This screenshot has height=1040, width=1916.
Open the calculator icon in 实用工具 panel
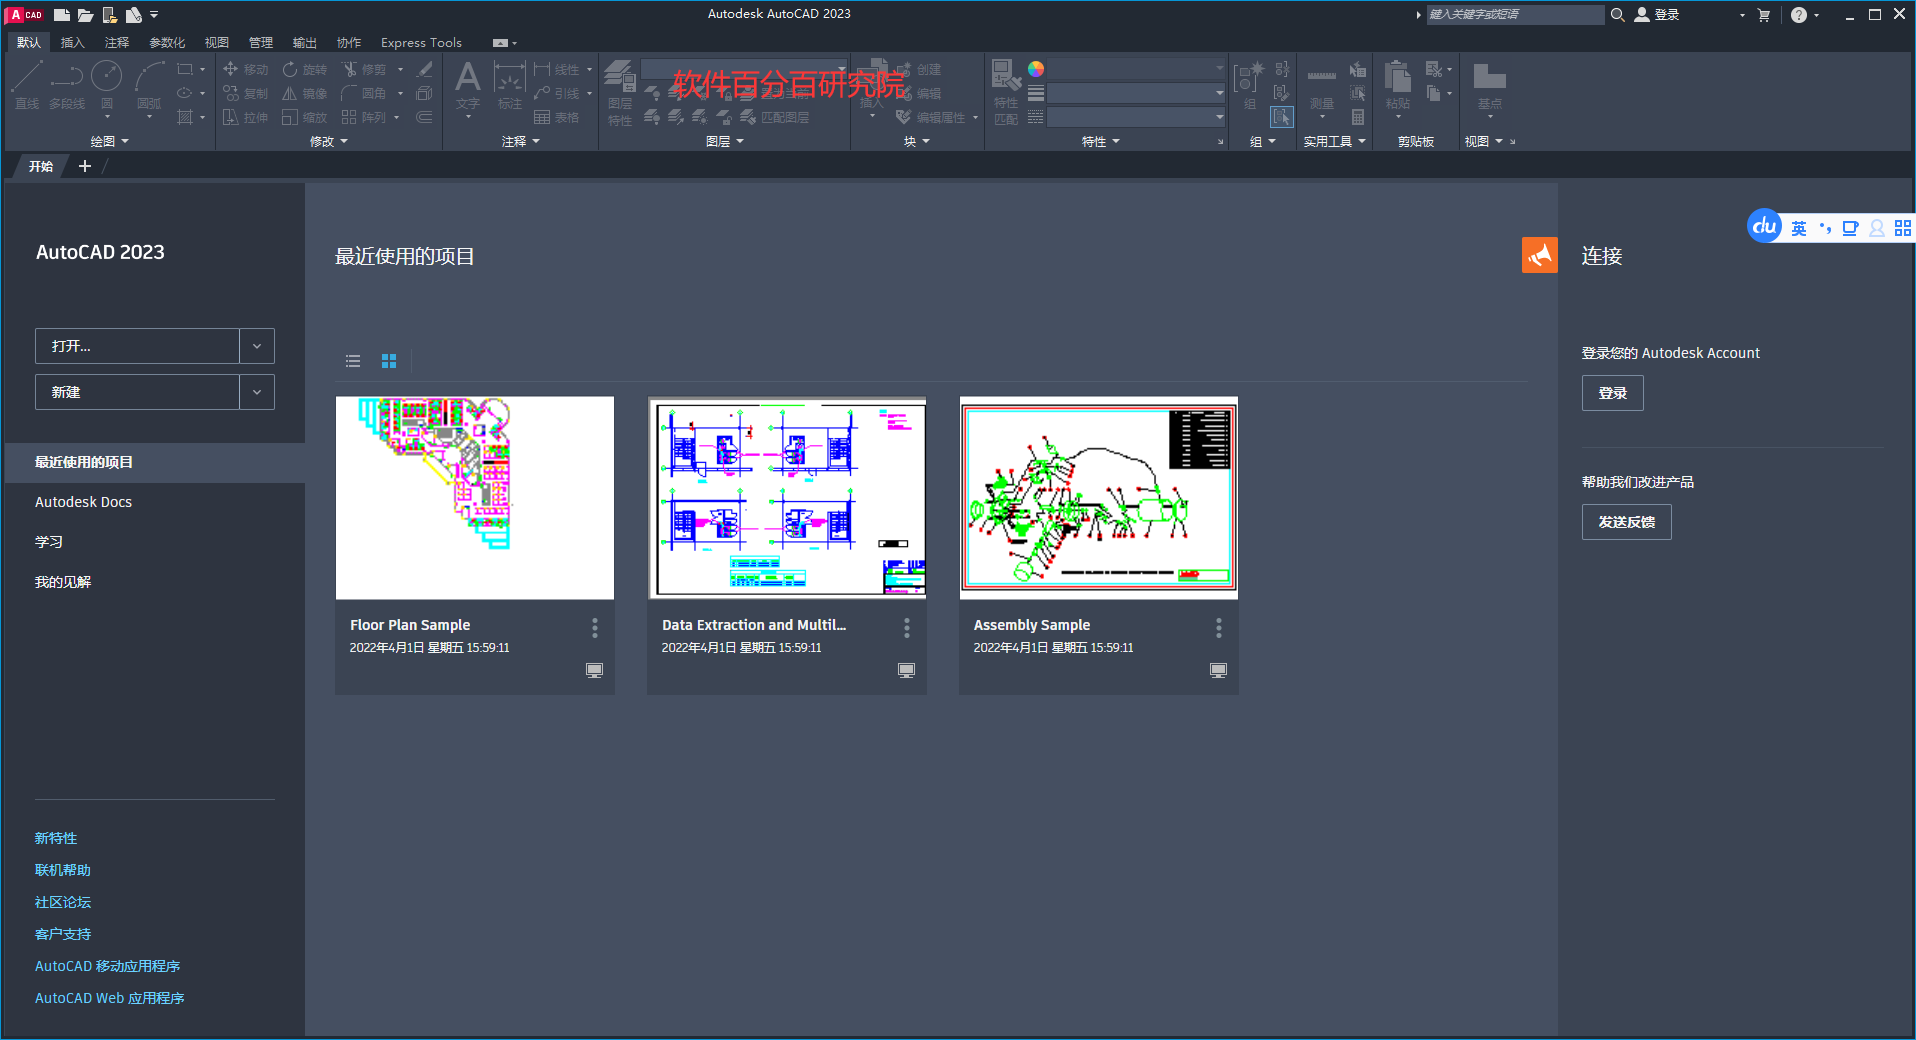click(x=1358, y=117)
